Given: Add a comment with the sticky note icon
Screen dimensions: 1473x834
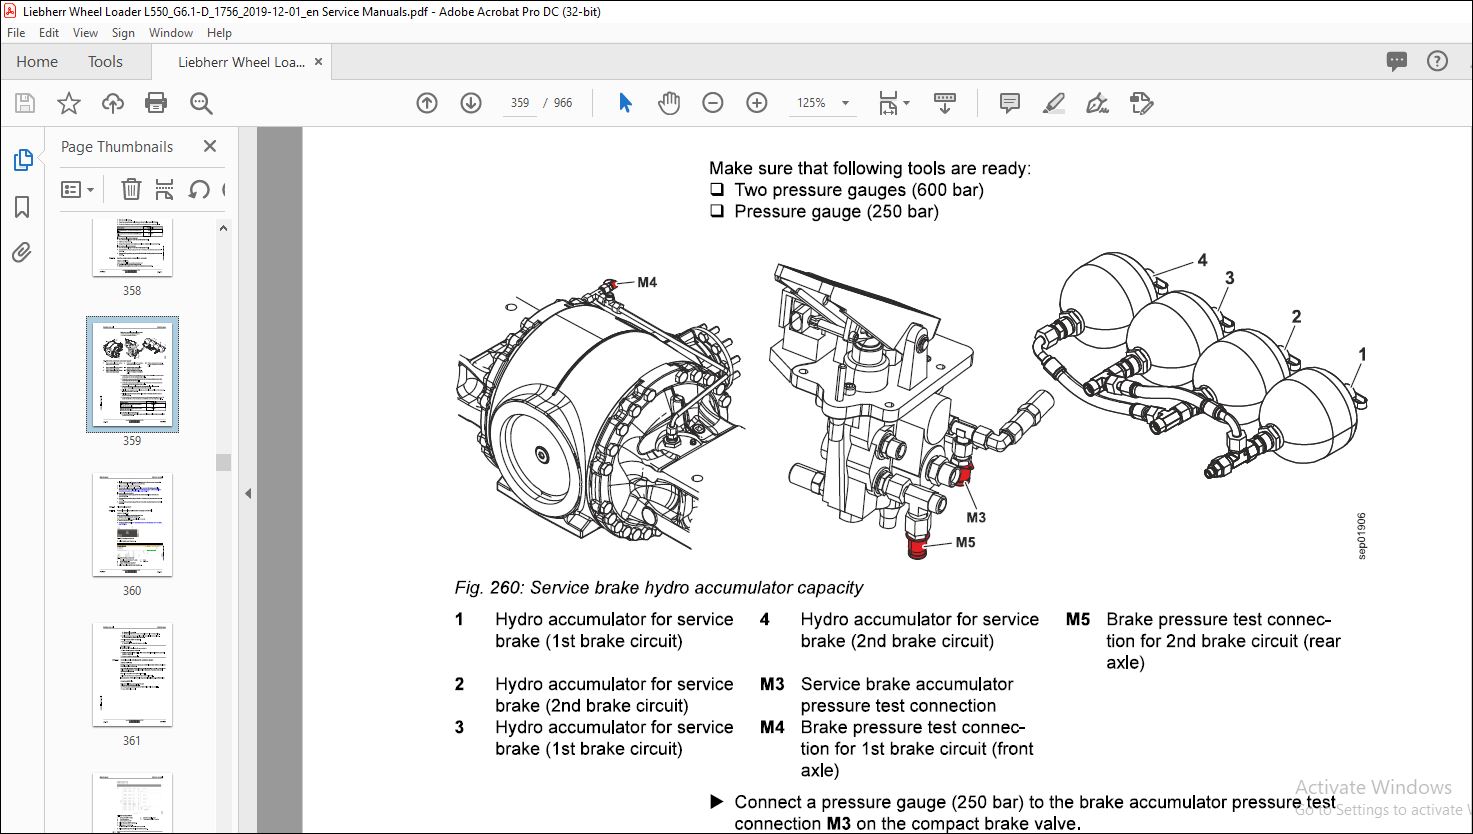Looking at the screenshot, I should [x=1010, y=103].
